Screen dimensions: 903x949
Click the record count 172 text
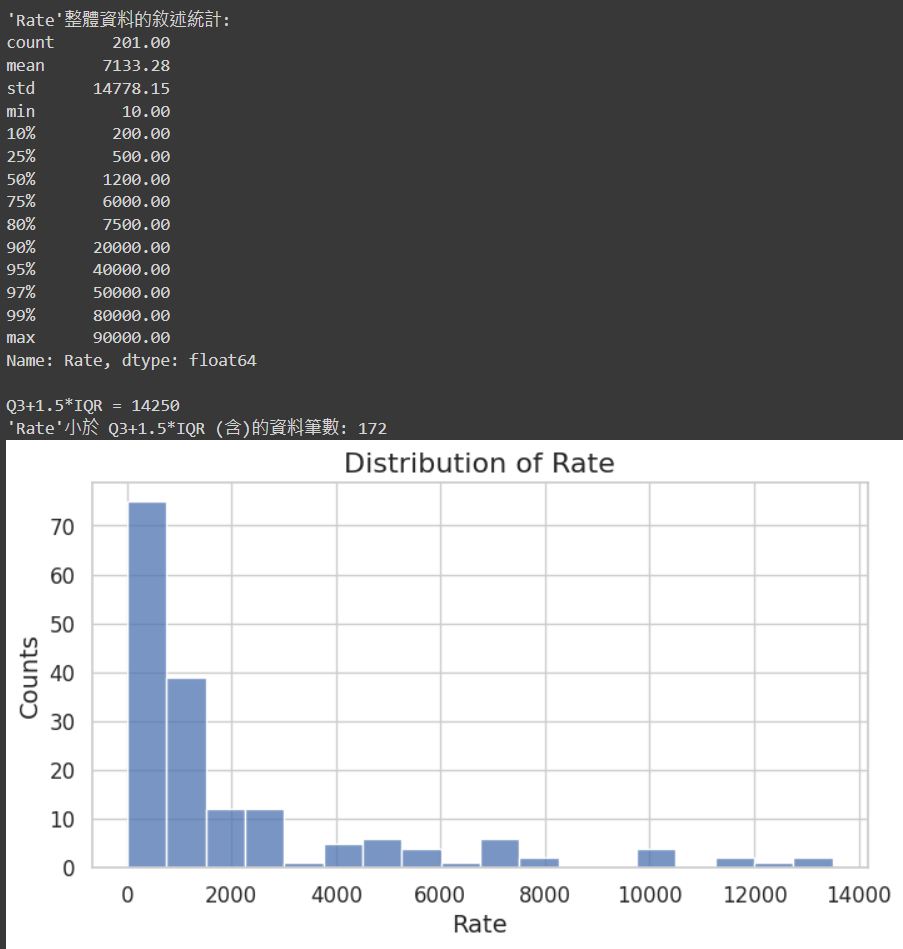[x=372, y=429]
